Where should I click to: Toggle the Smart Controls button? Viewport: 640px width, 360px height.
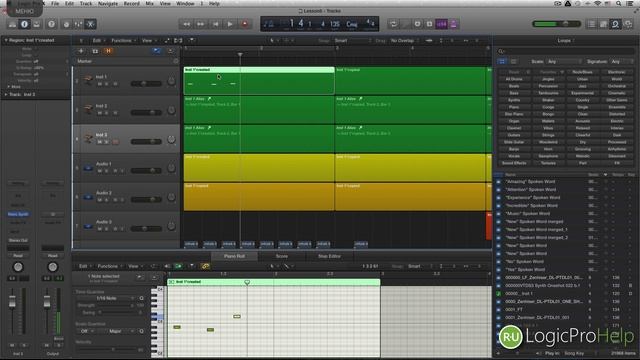[66, 24]
